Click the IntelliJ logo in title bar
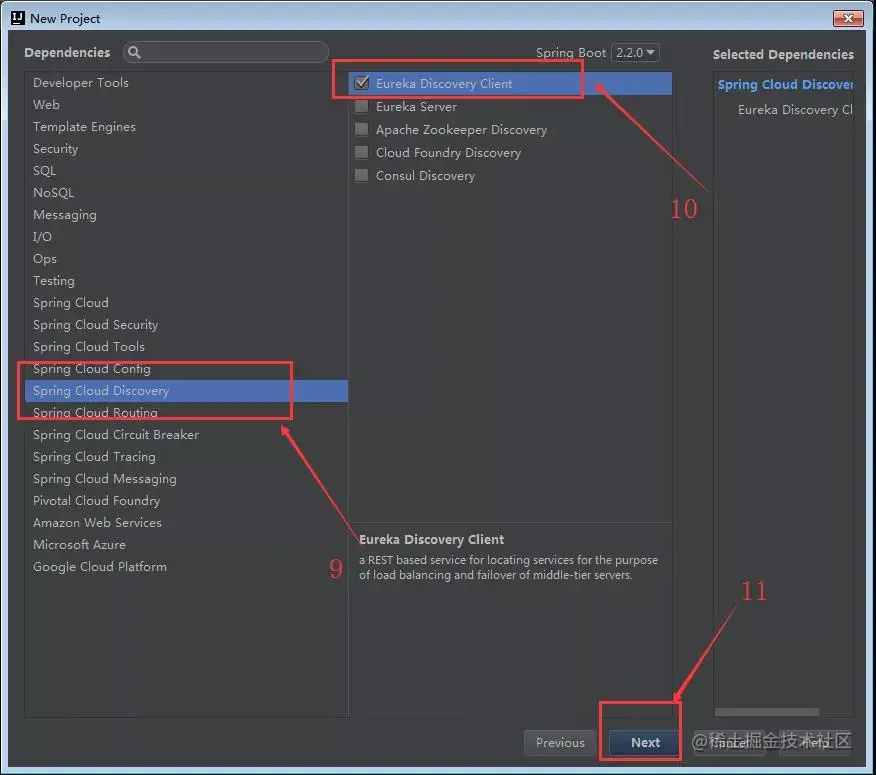Screen dimensions: 876x775 coord(18,18)
